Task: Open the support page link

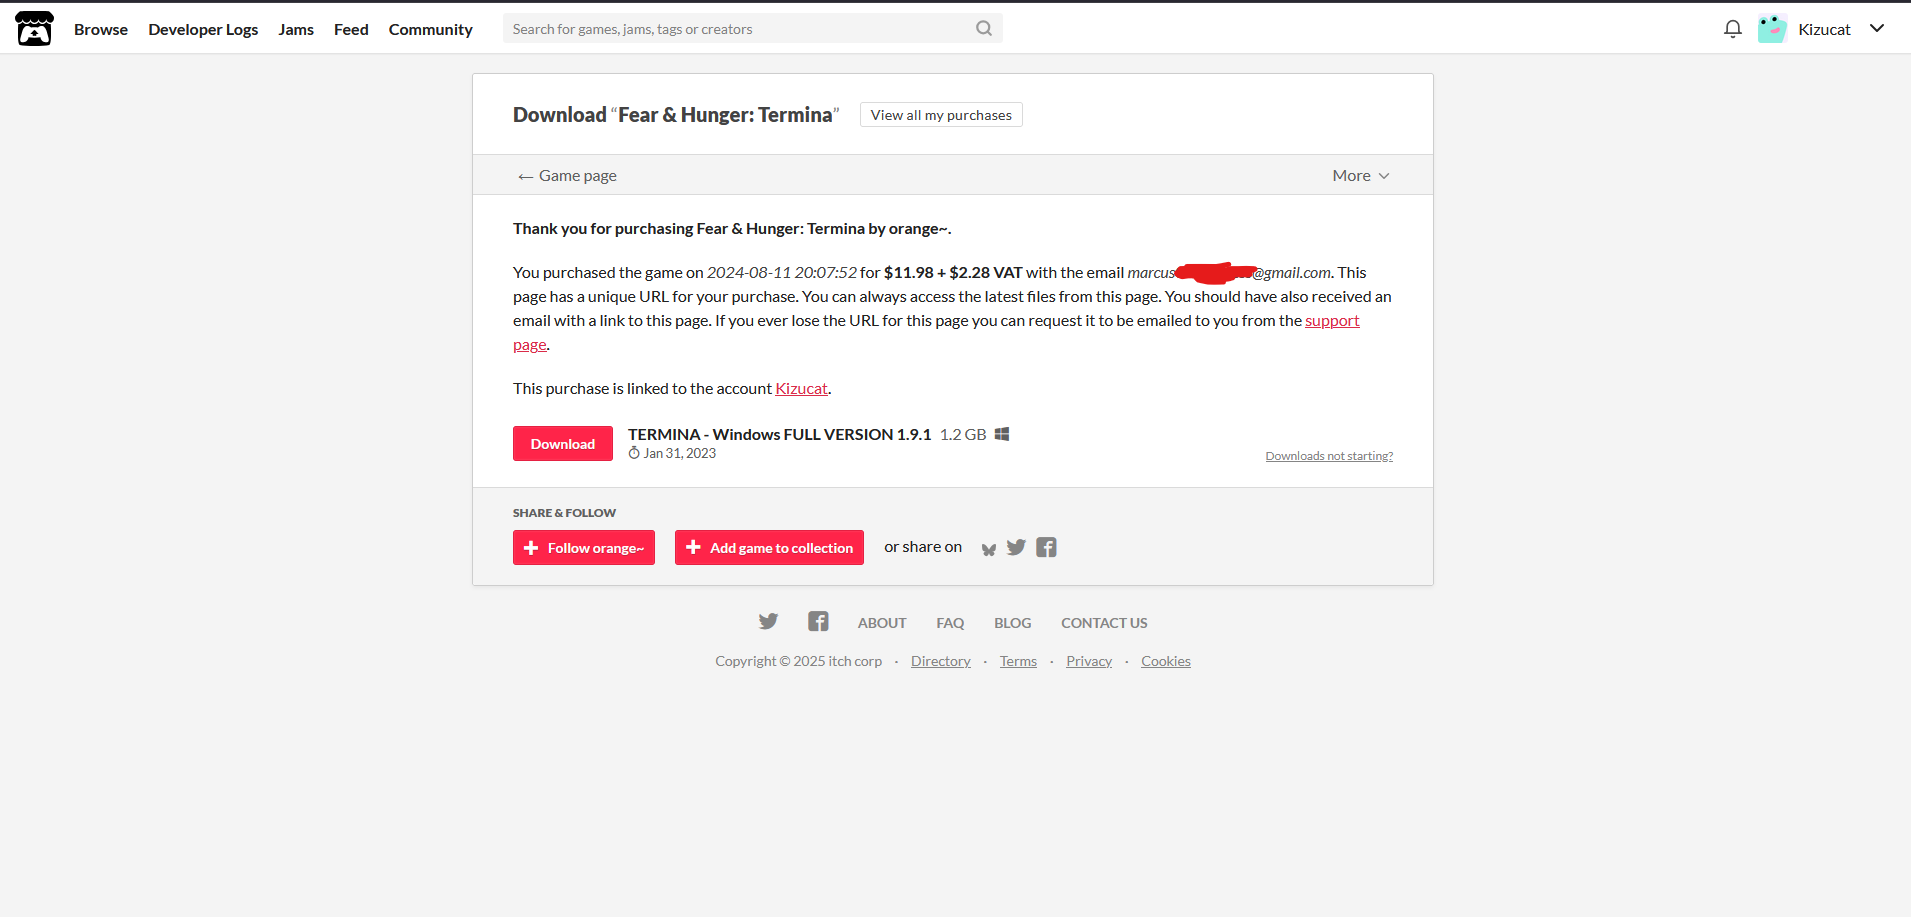Action: tap(1332, 321)
